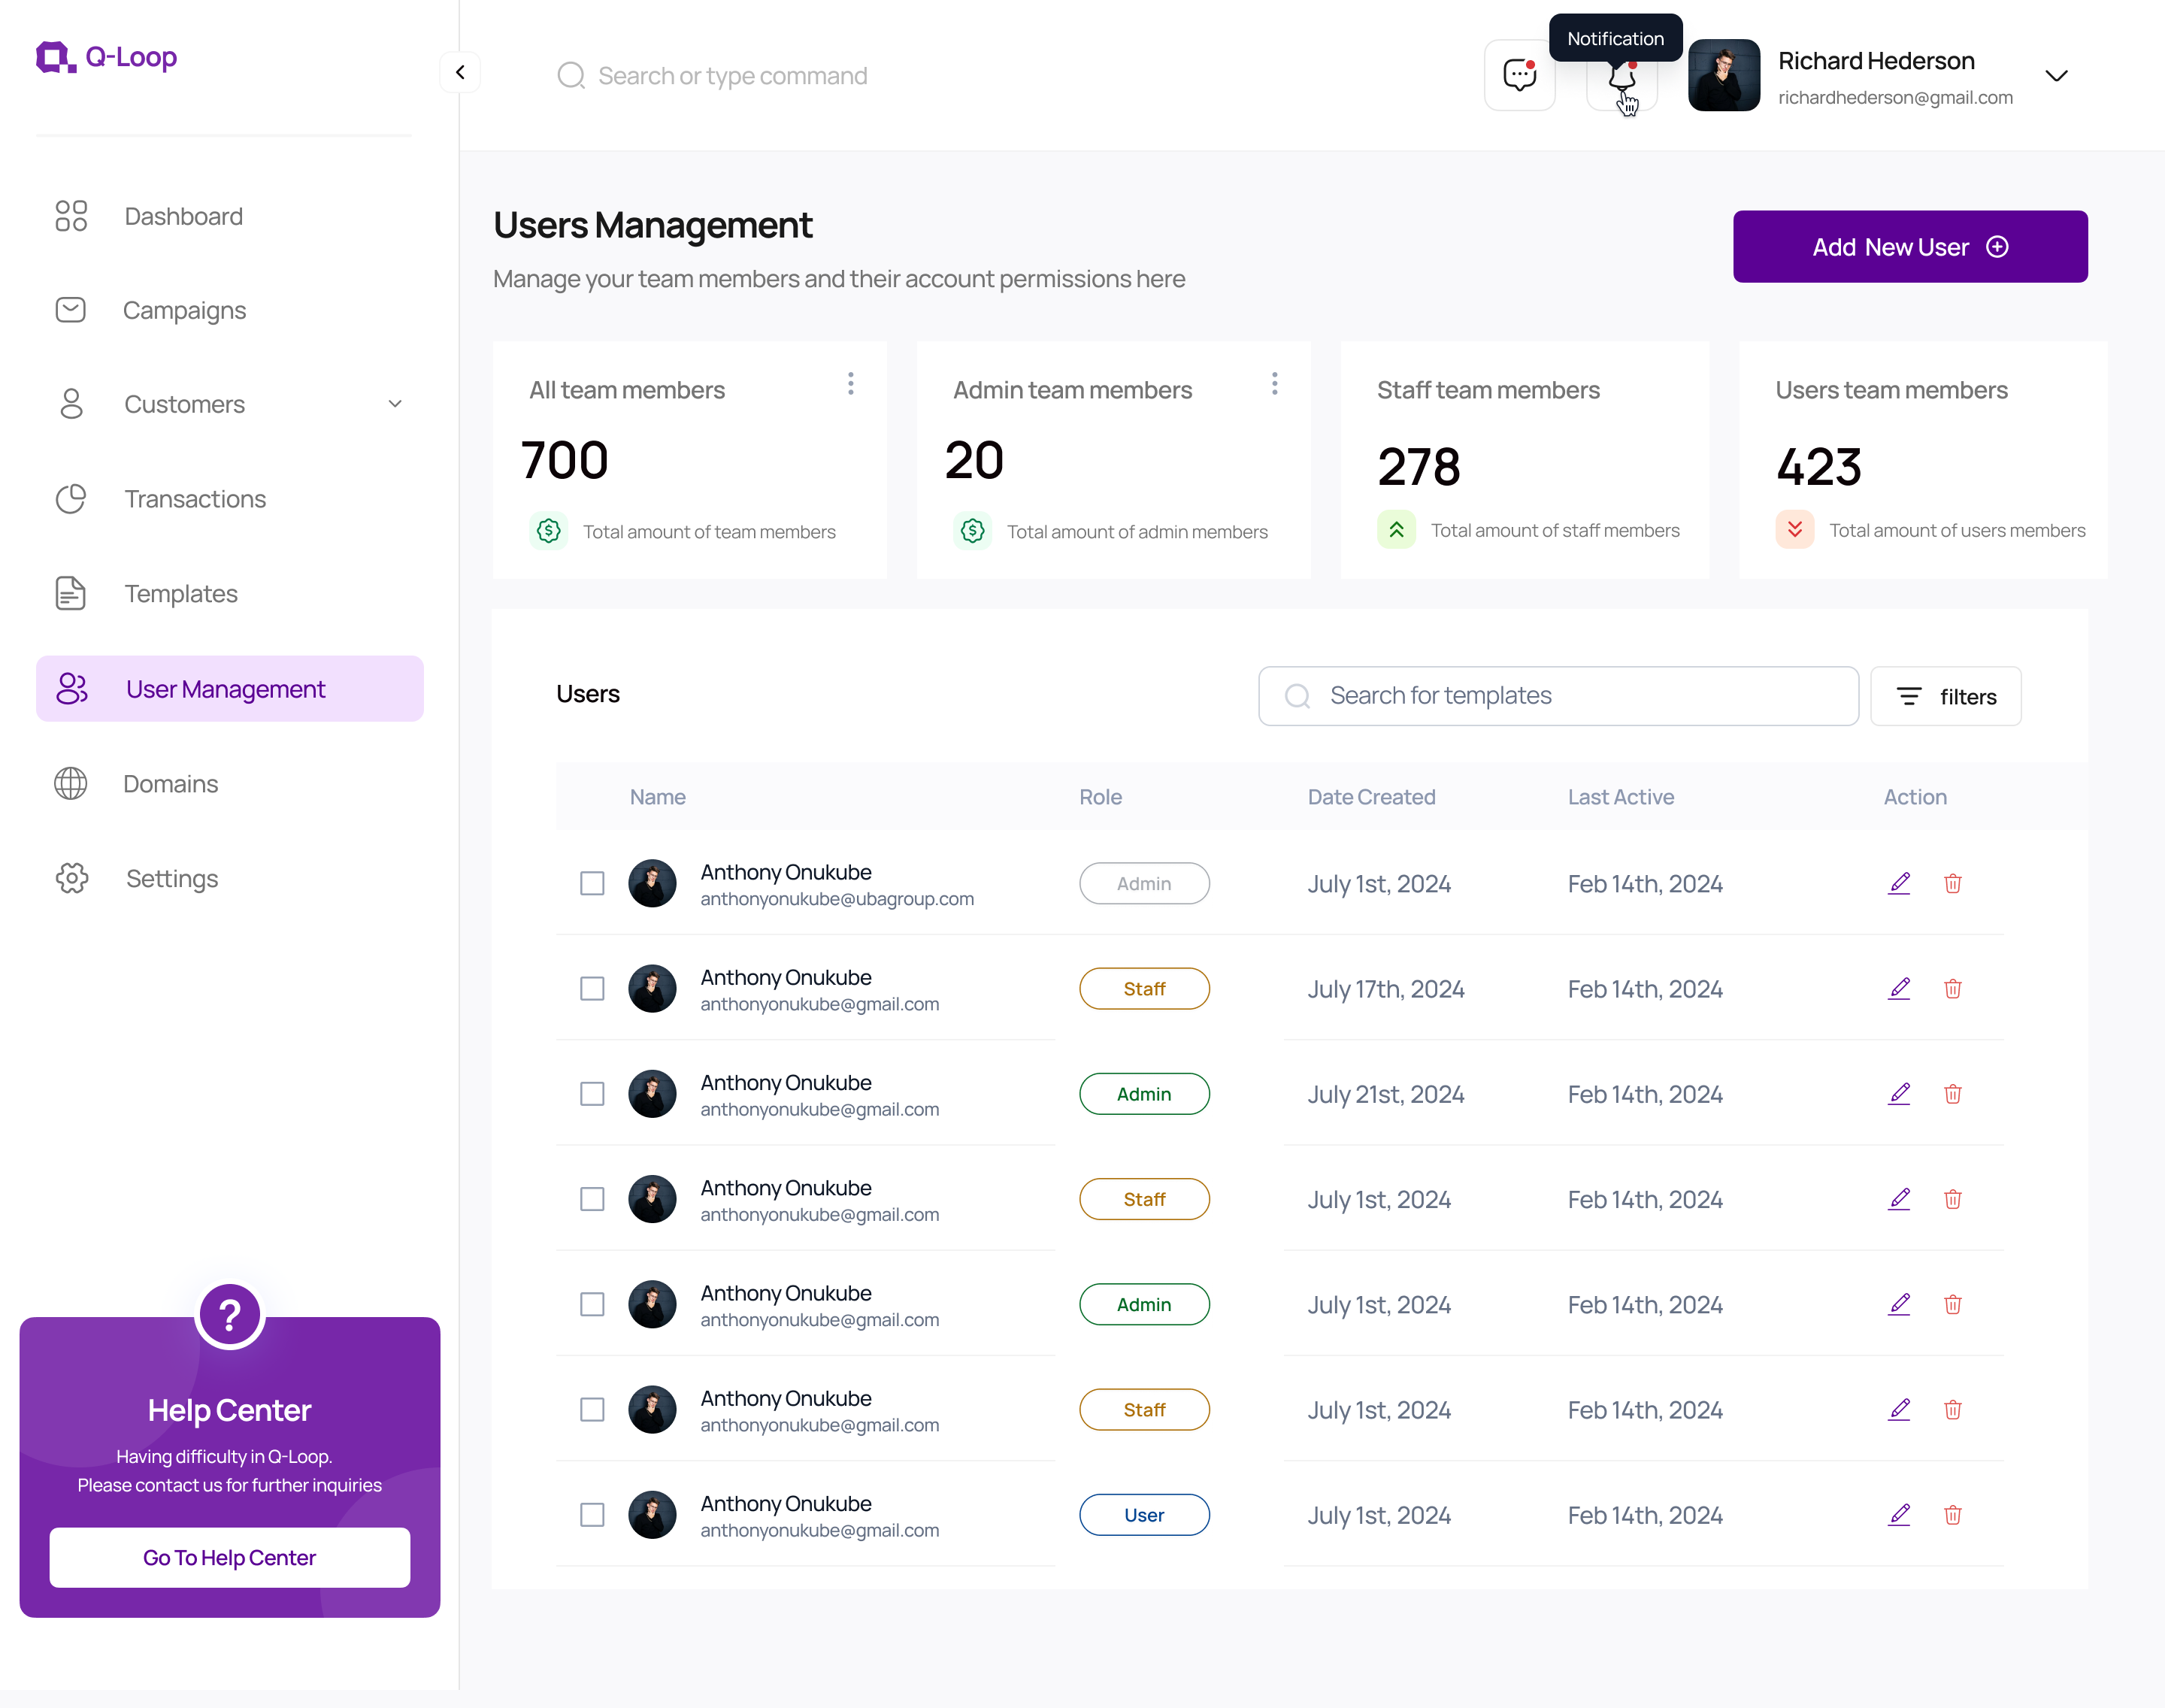
Task: Open the chat messages icon
Action: click(1519, 75)
